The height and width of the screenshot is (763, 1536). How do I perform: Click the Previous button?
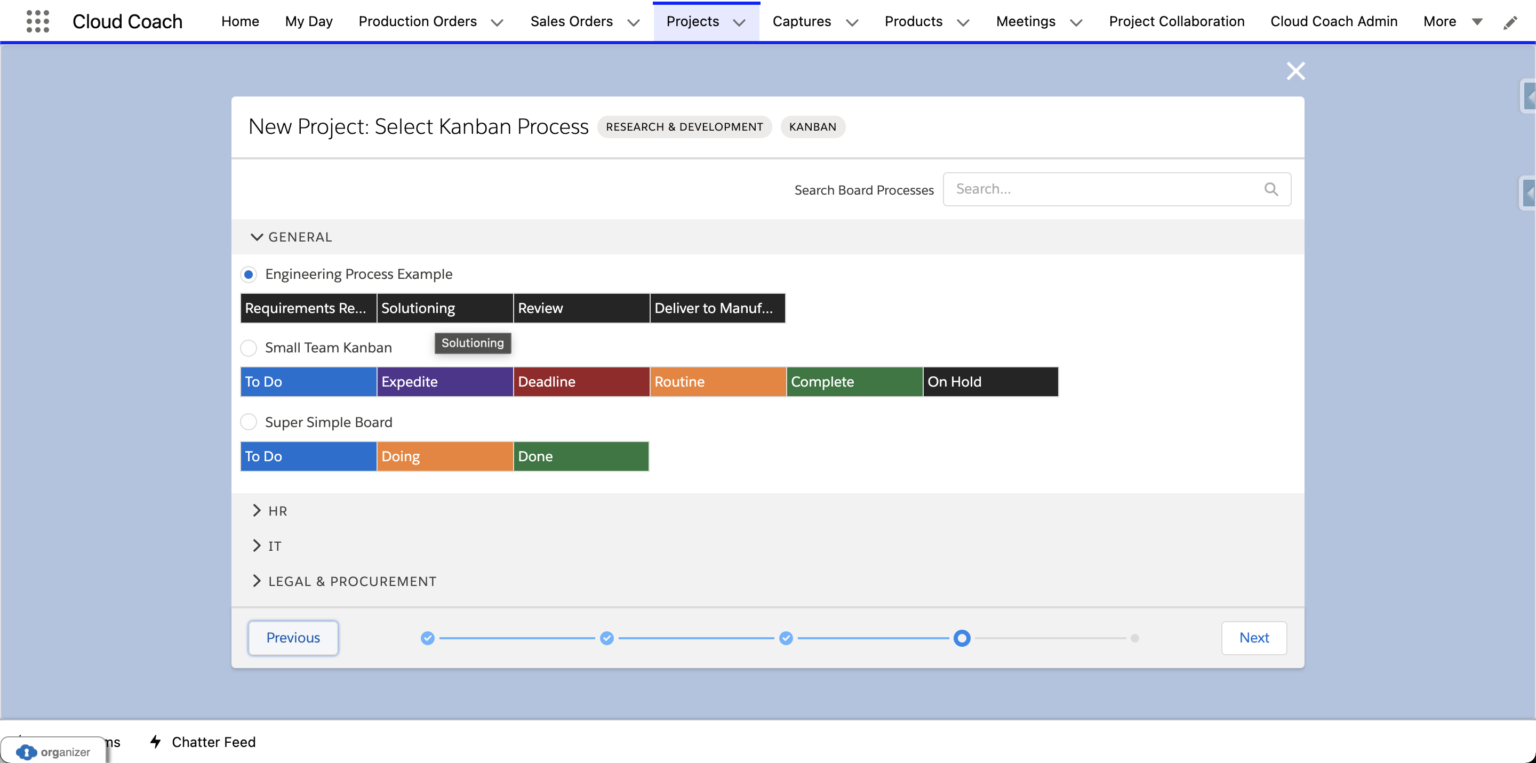pos(292,637)
